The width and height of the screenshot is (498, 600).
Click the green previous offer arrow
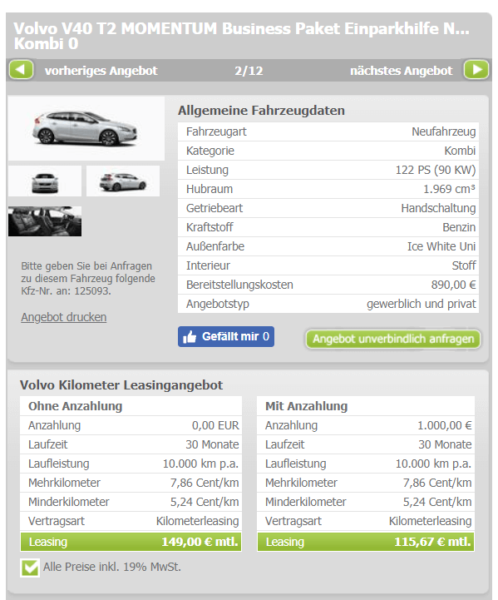[x=21, y=70]
